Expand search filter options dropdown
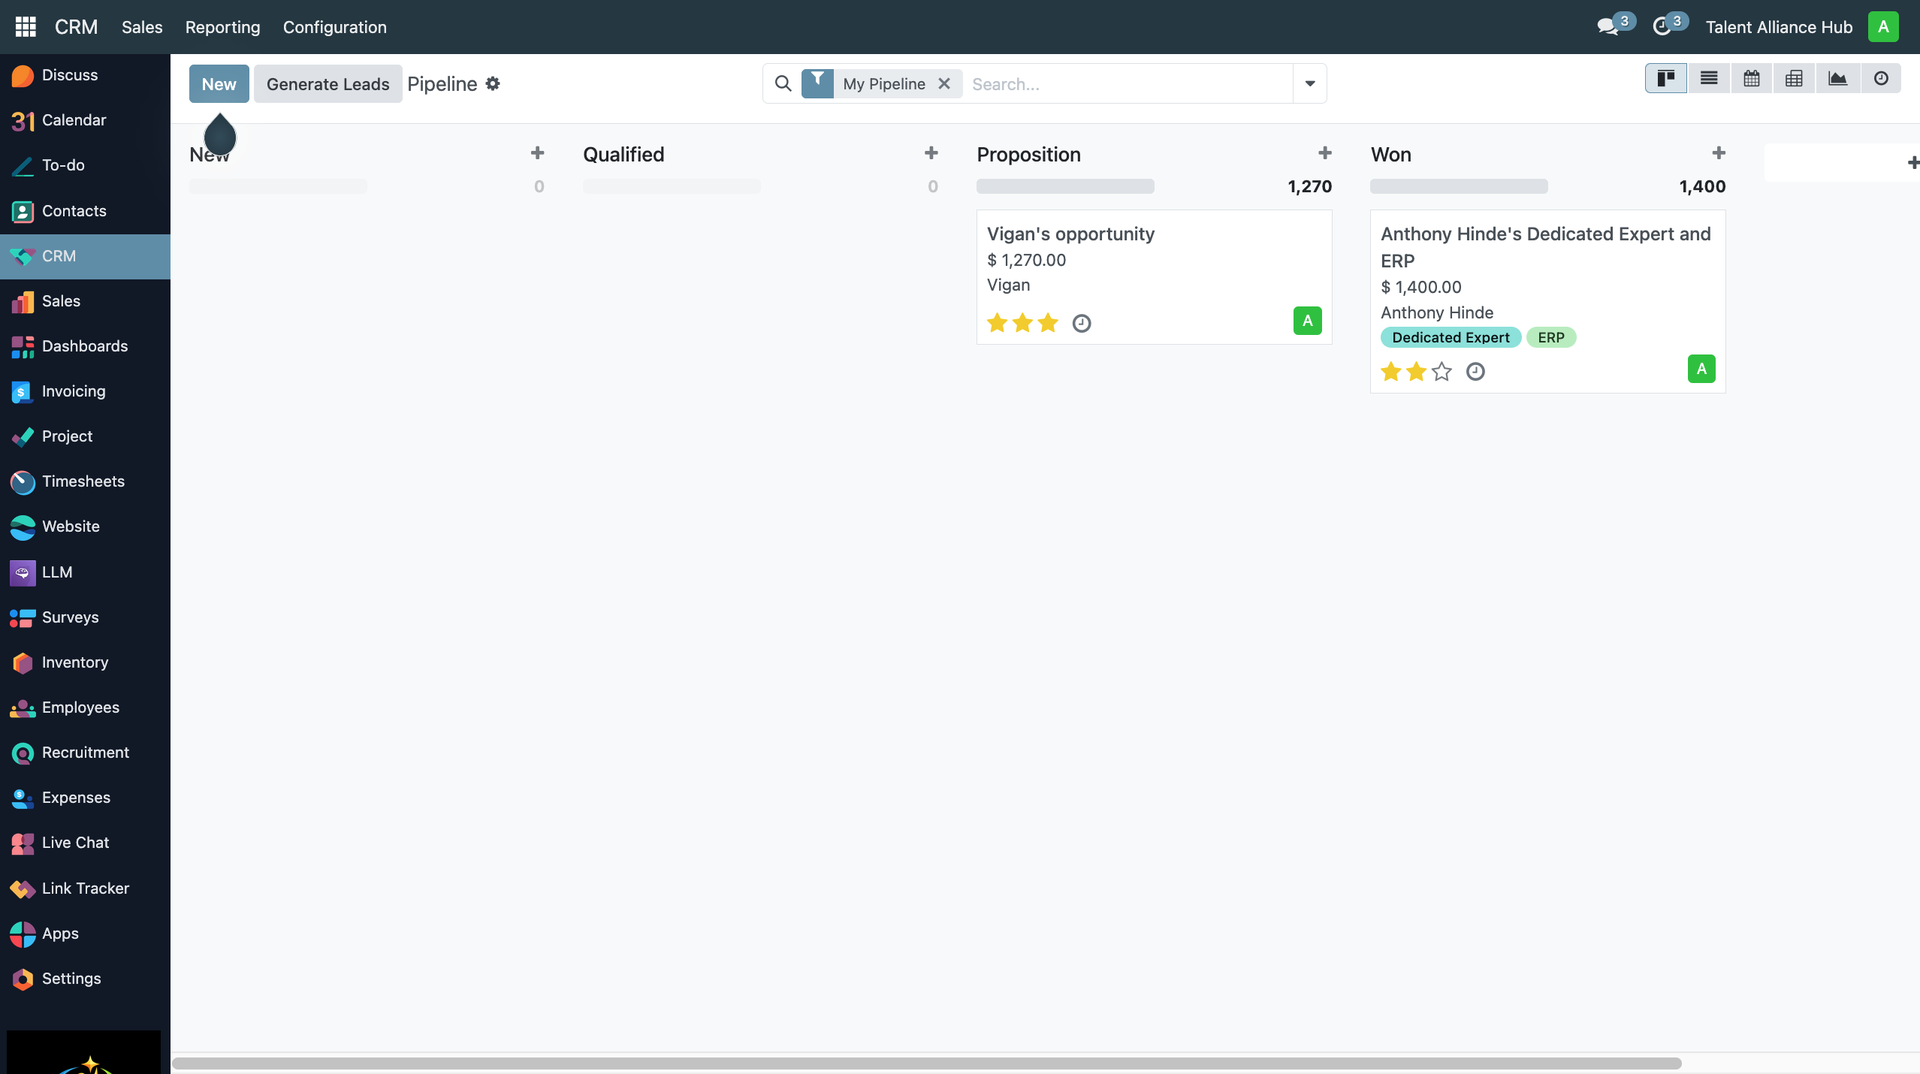 tap(1310, 84)
